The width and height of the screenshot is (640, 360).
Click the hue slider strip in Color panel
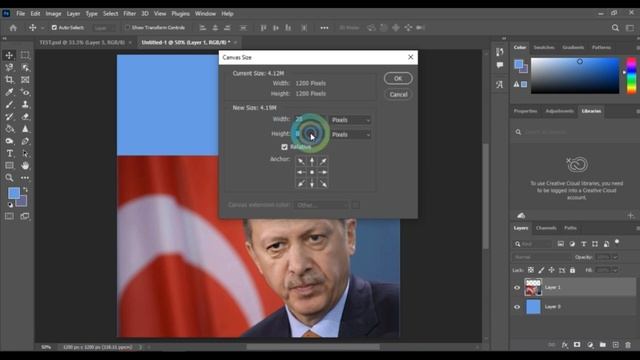tap(631, 76)
